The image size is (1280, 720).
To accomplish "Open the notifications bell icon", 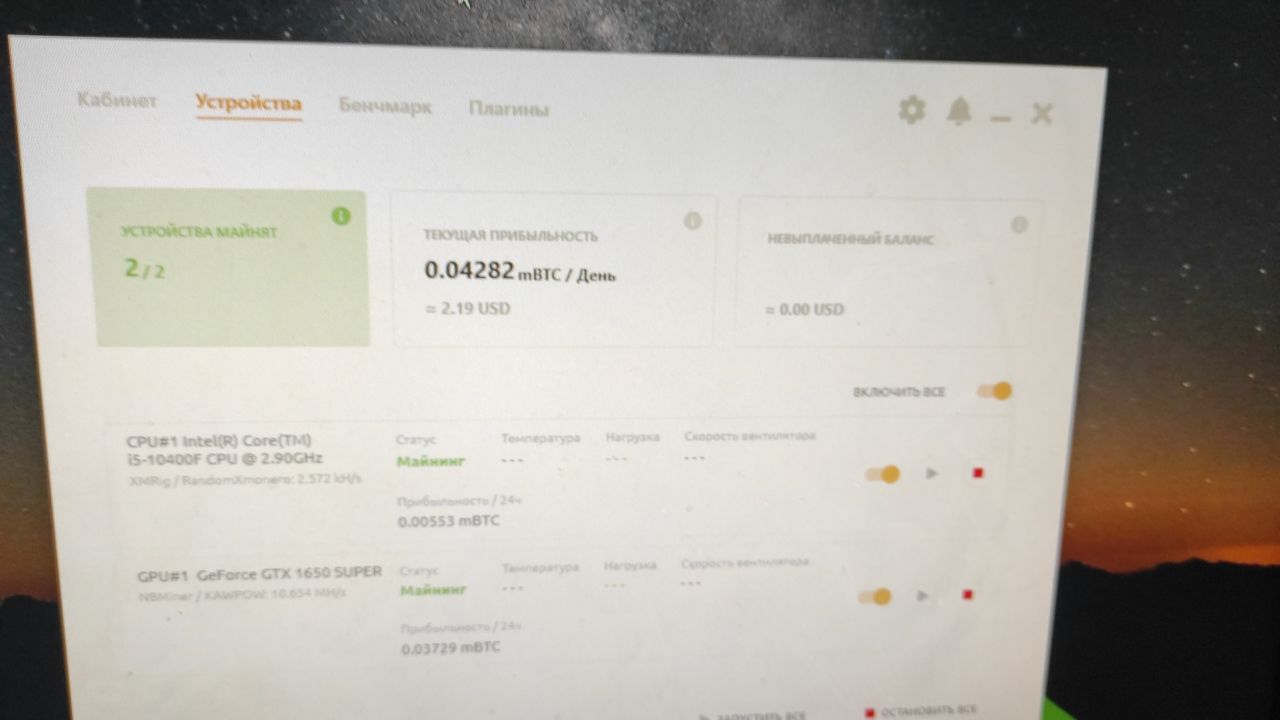I will pos(958,111).
